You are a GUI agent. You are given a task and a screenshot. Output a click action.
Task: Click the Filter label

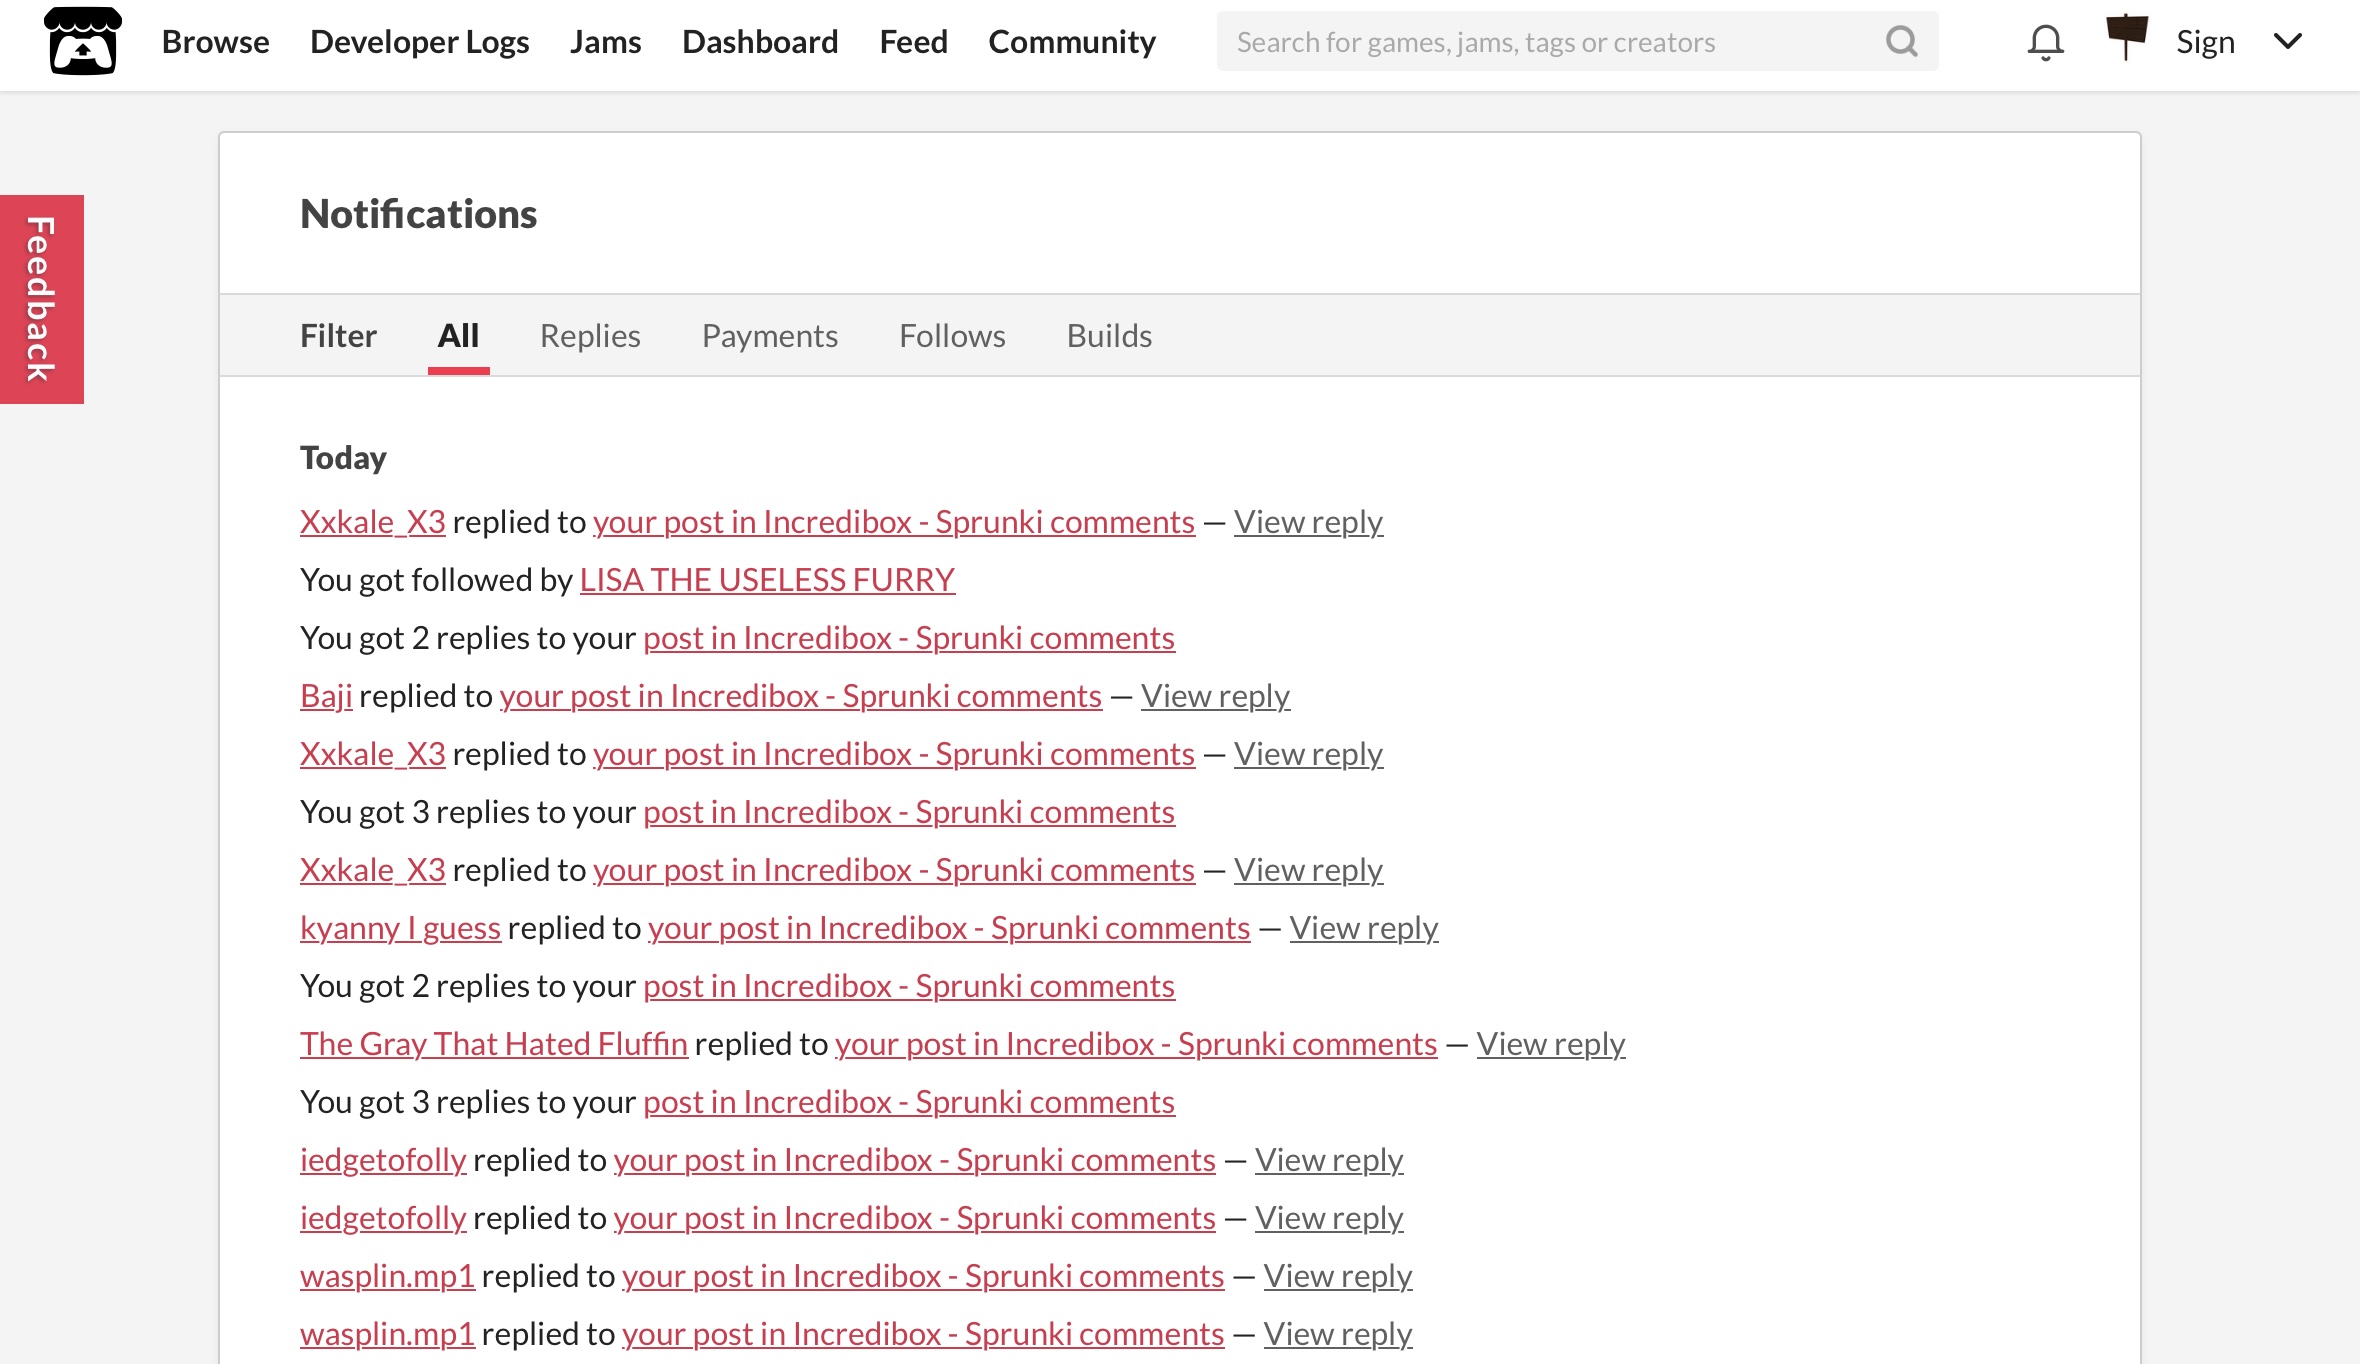coord(338,336)
